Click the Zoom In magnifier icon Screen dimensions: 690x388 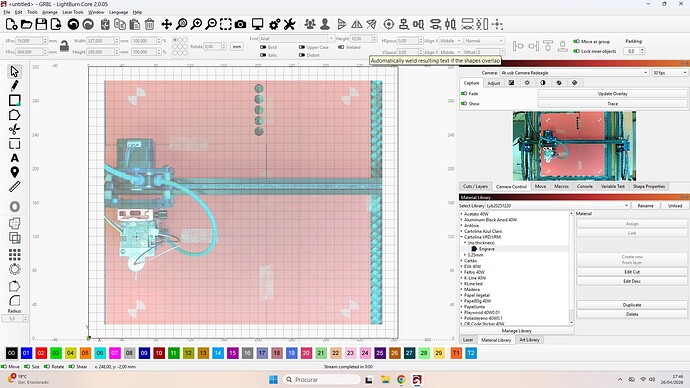(x=196, y=24)
